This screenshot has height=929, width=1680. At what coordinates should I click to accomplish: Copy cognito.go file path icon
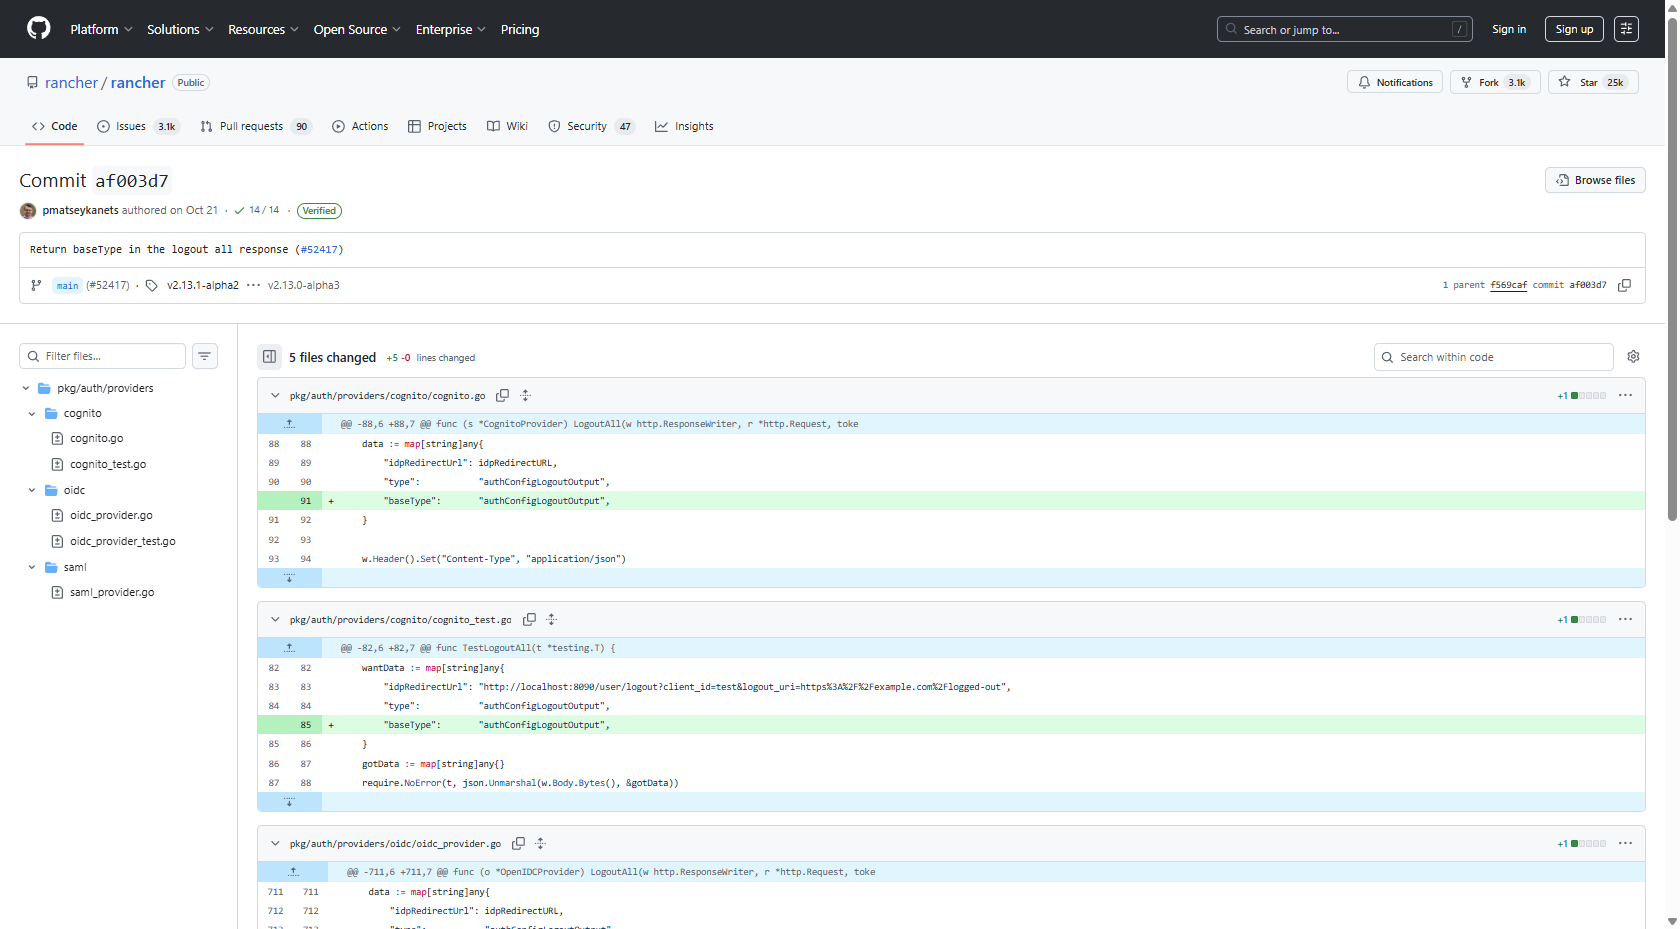coord(503,396)
